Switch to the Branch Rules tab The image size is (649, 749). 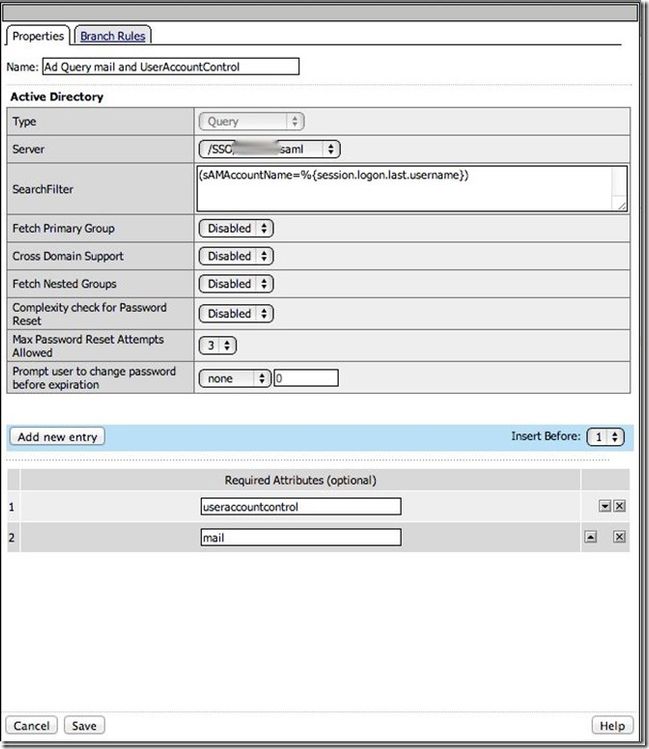coord(113,36)
